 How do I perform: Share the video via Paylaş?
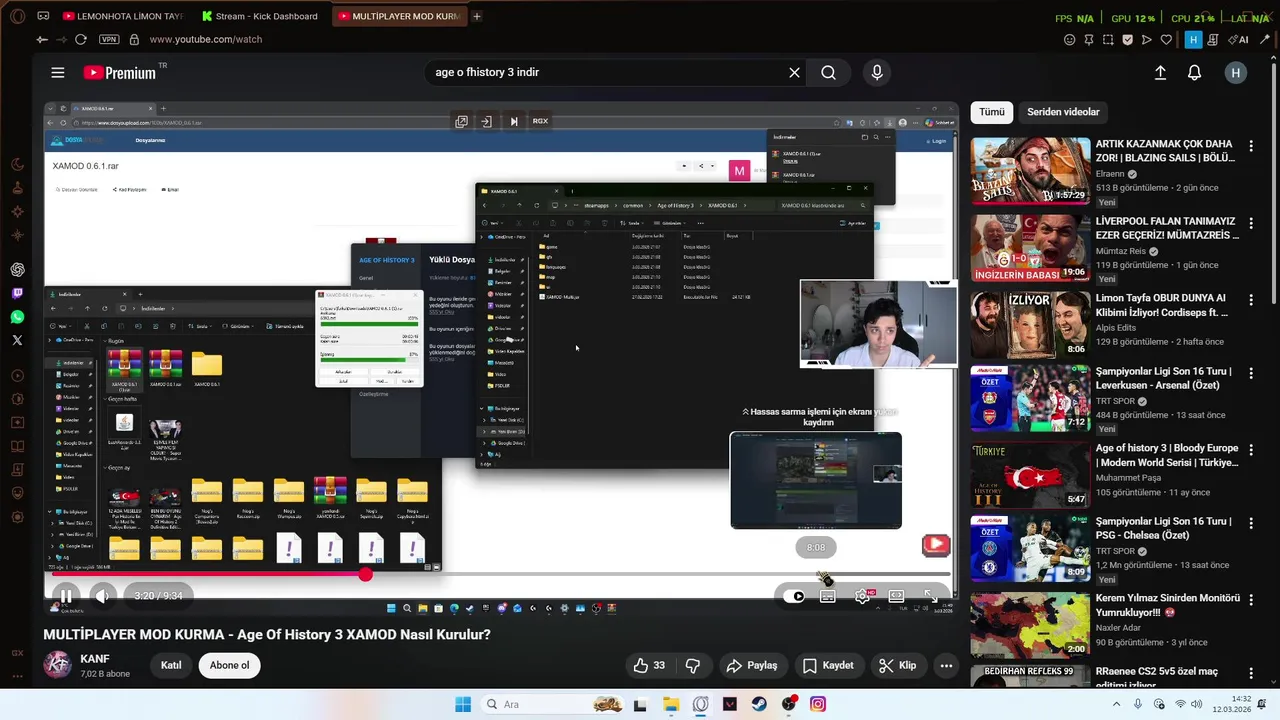(x=751, y=665)
